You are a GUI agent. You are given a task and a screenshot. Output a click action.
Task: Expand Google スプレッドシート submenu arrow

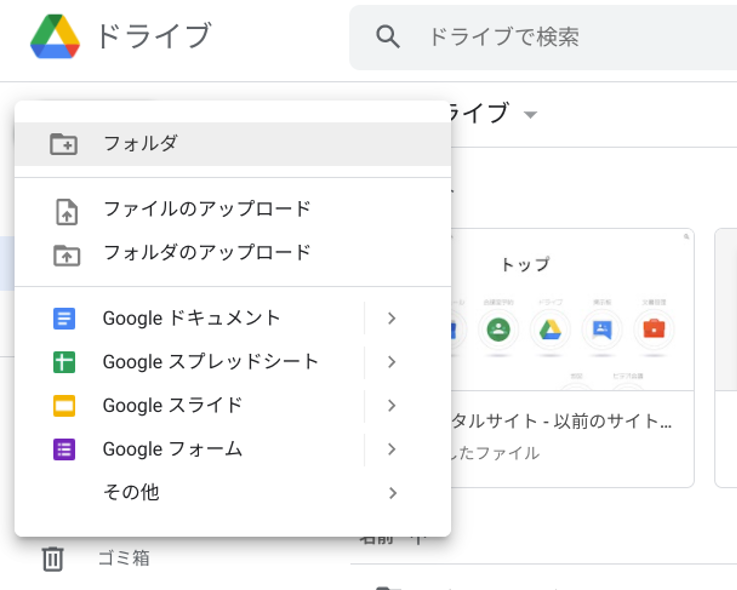[392, 362]
